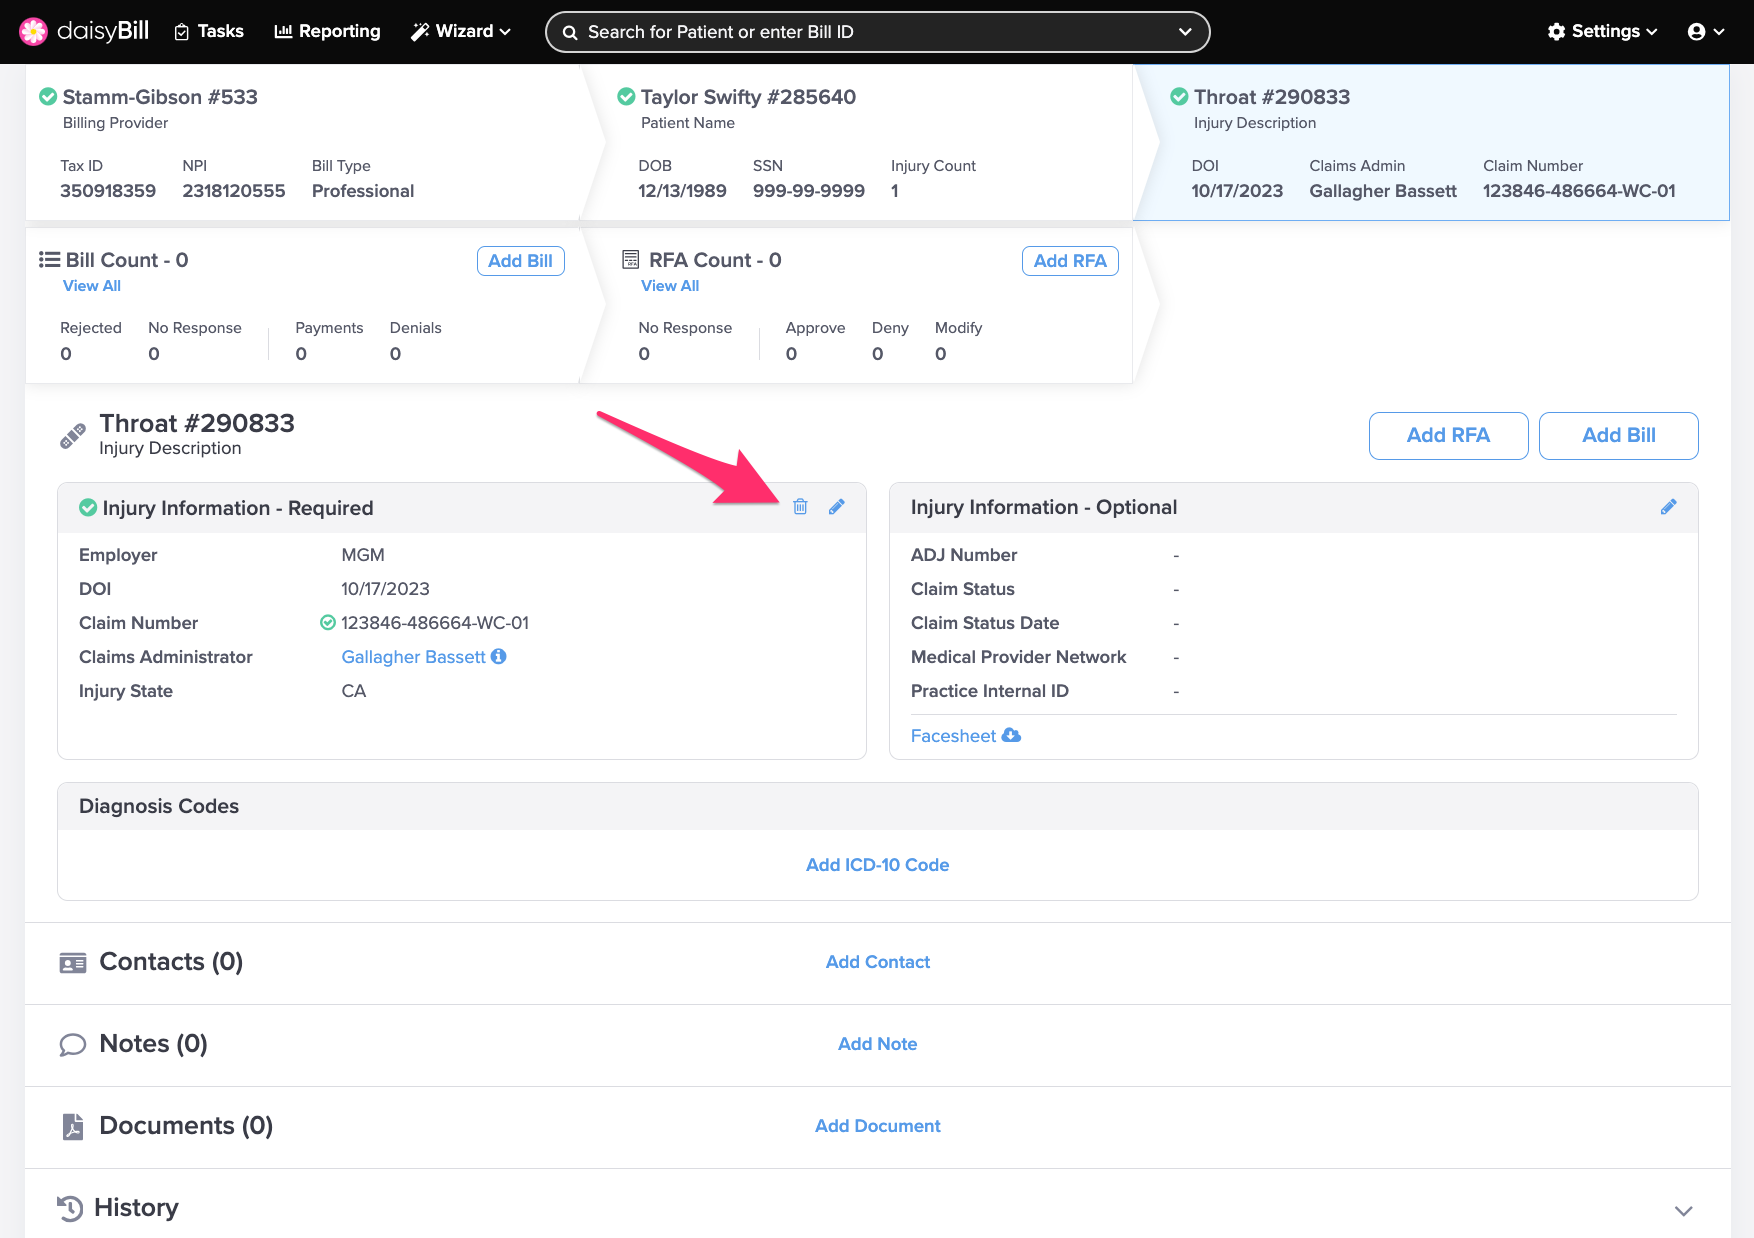Click the daisyBill logo
This screenshot has width=1754, height=1238.
(84, 32)
